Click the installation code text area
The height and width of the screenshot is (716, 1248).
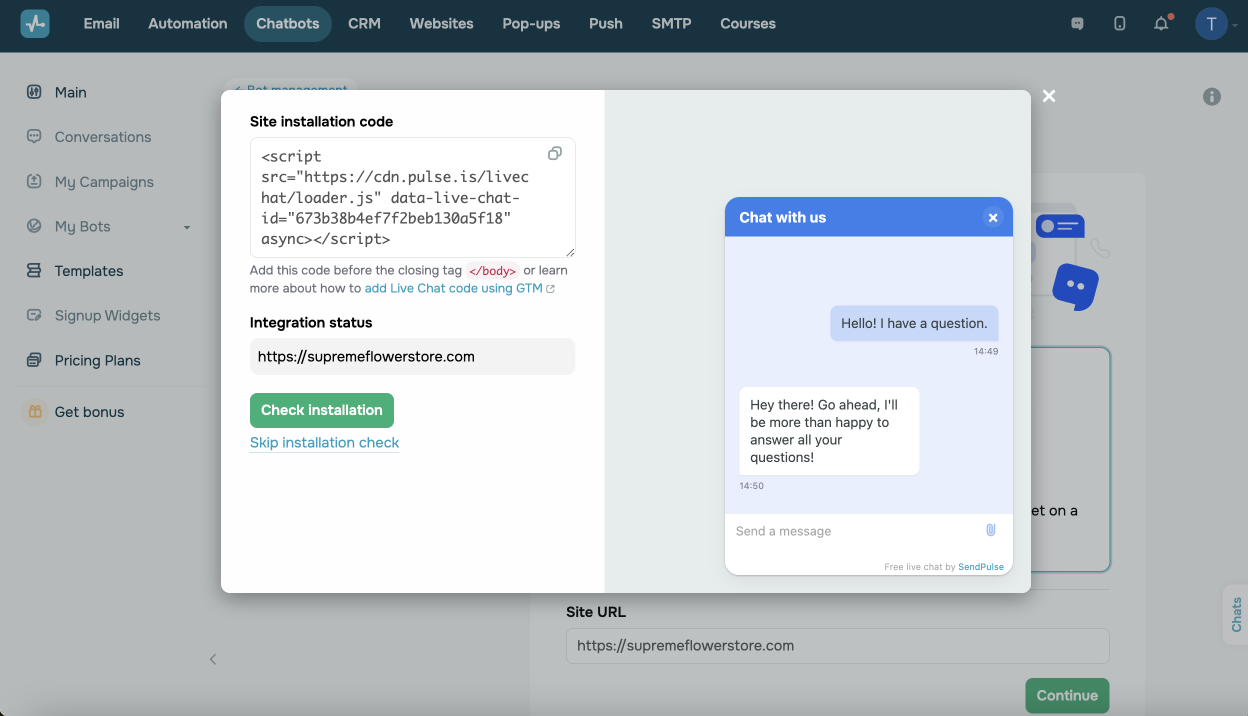pyautogui.click(x=413, y=198)
